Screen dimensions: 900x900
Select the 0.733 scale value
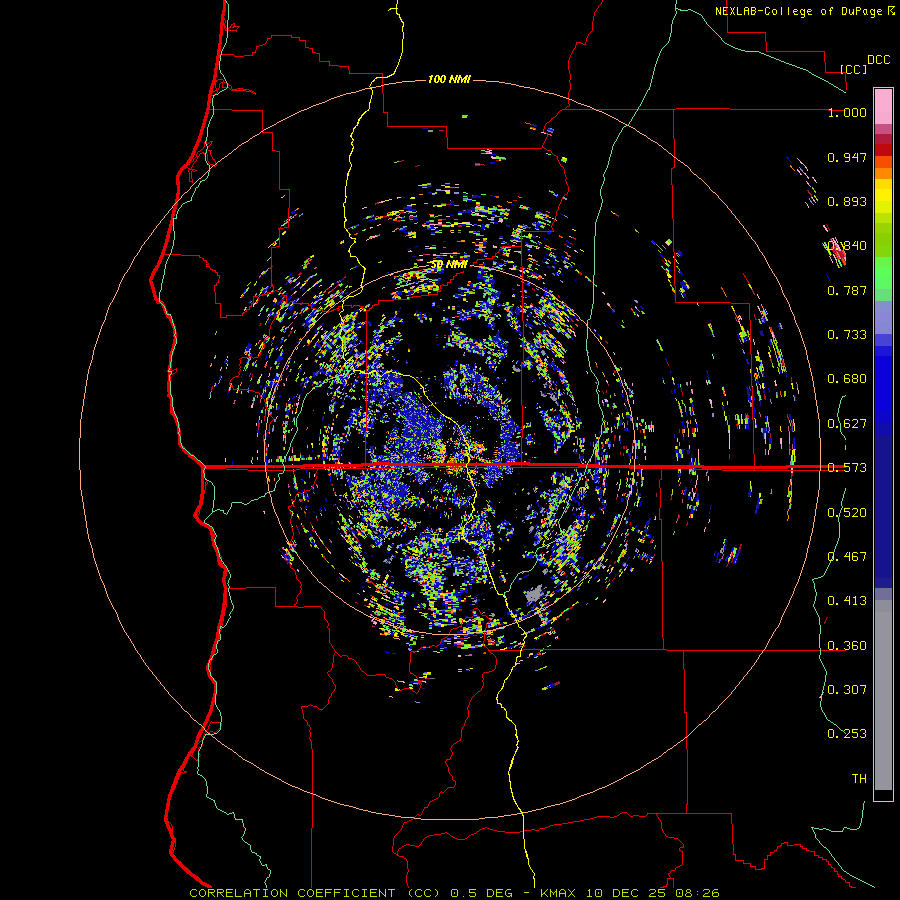847,335
